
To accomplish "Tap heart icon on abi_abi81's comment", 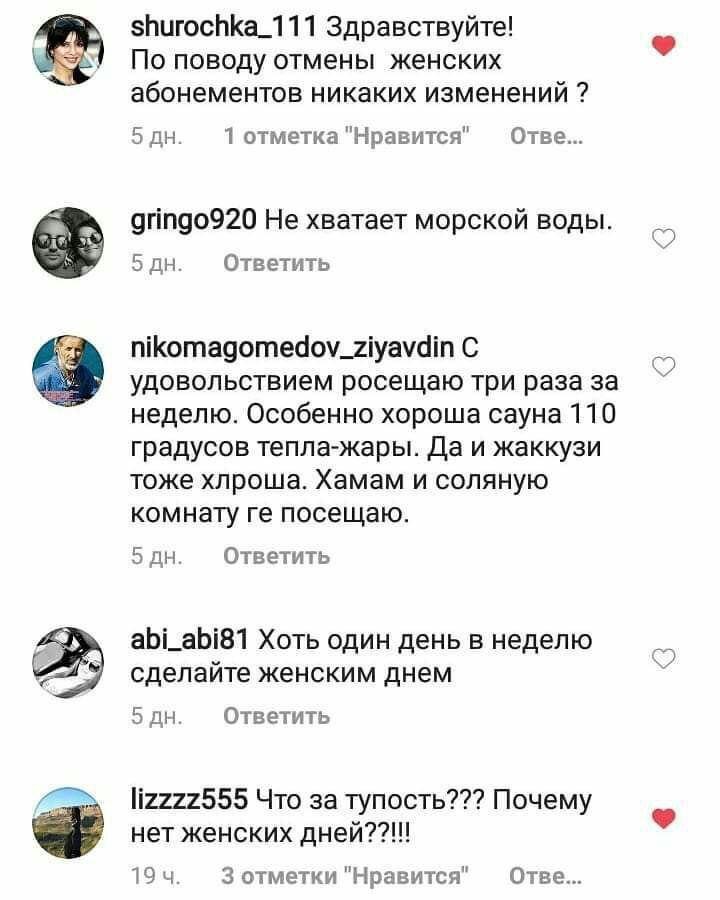I will 664,658.
